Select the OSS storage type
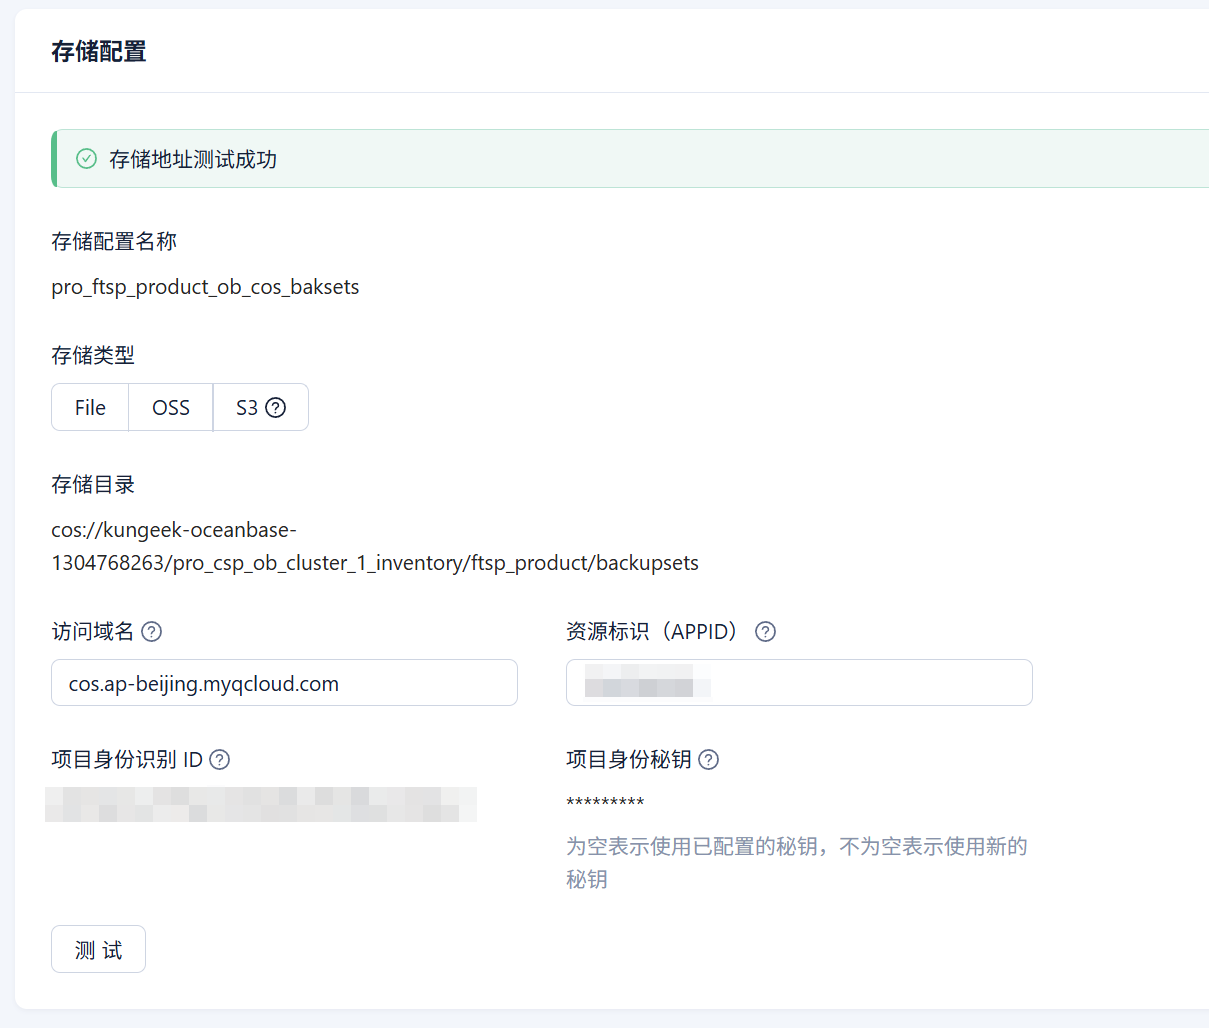1209x1028 pixels. (171, 407)
